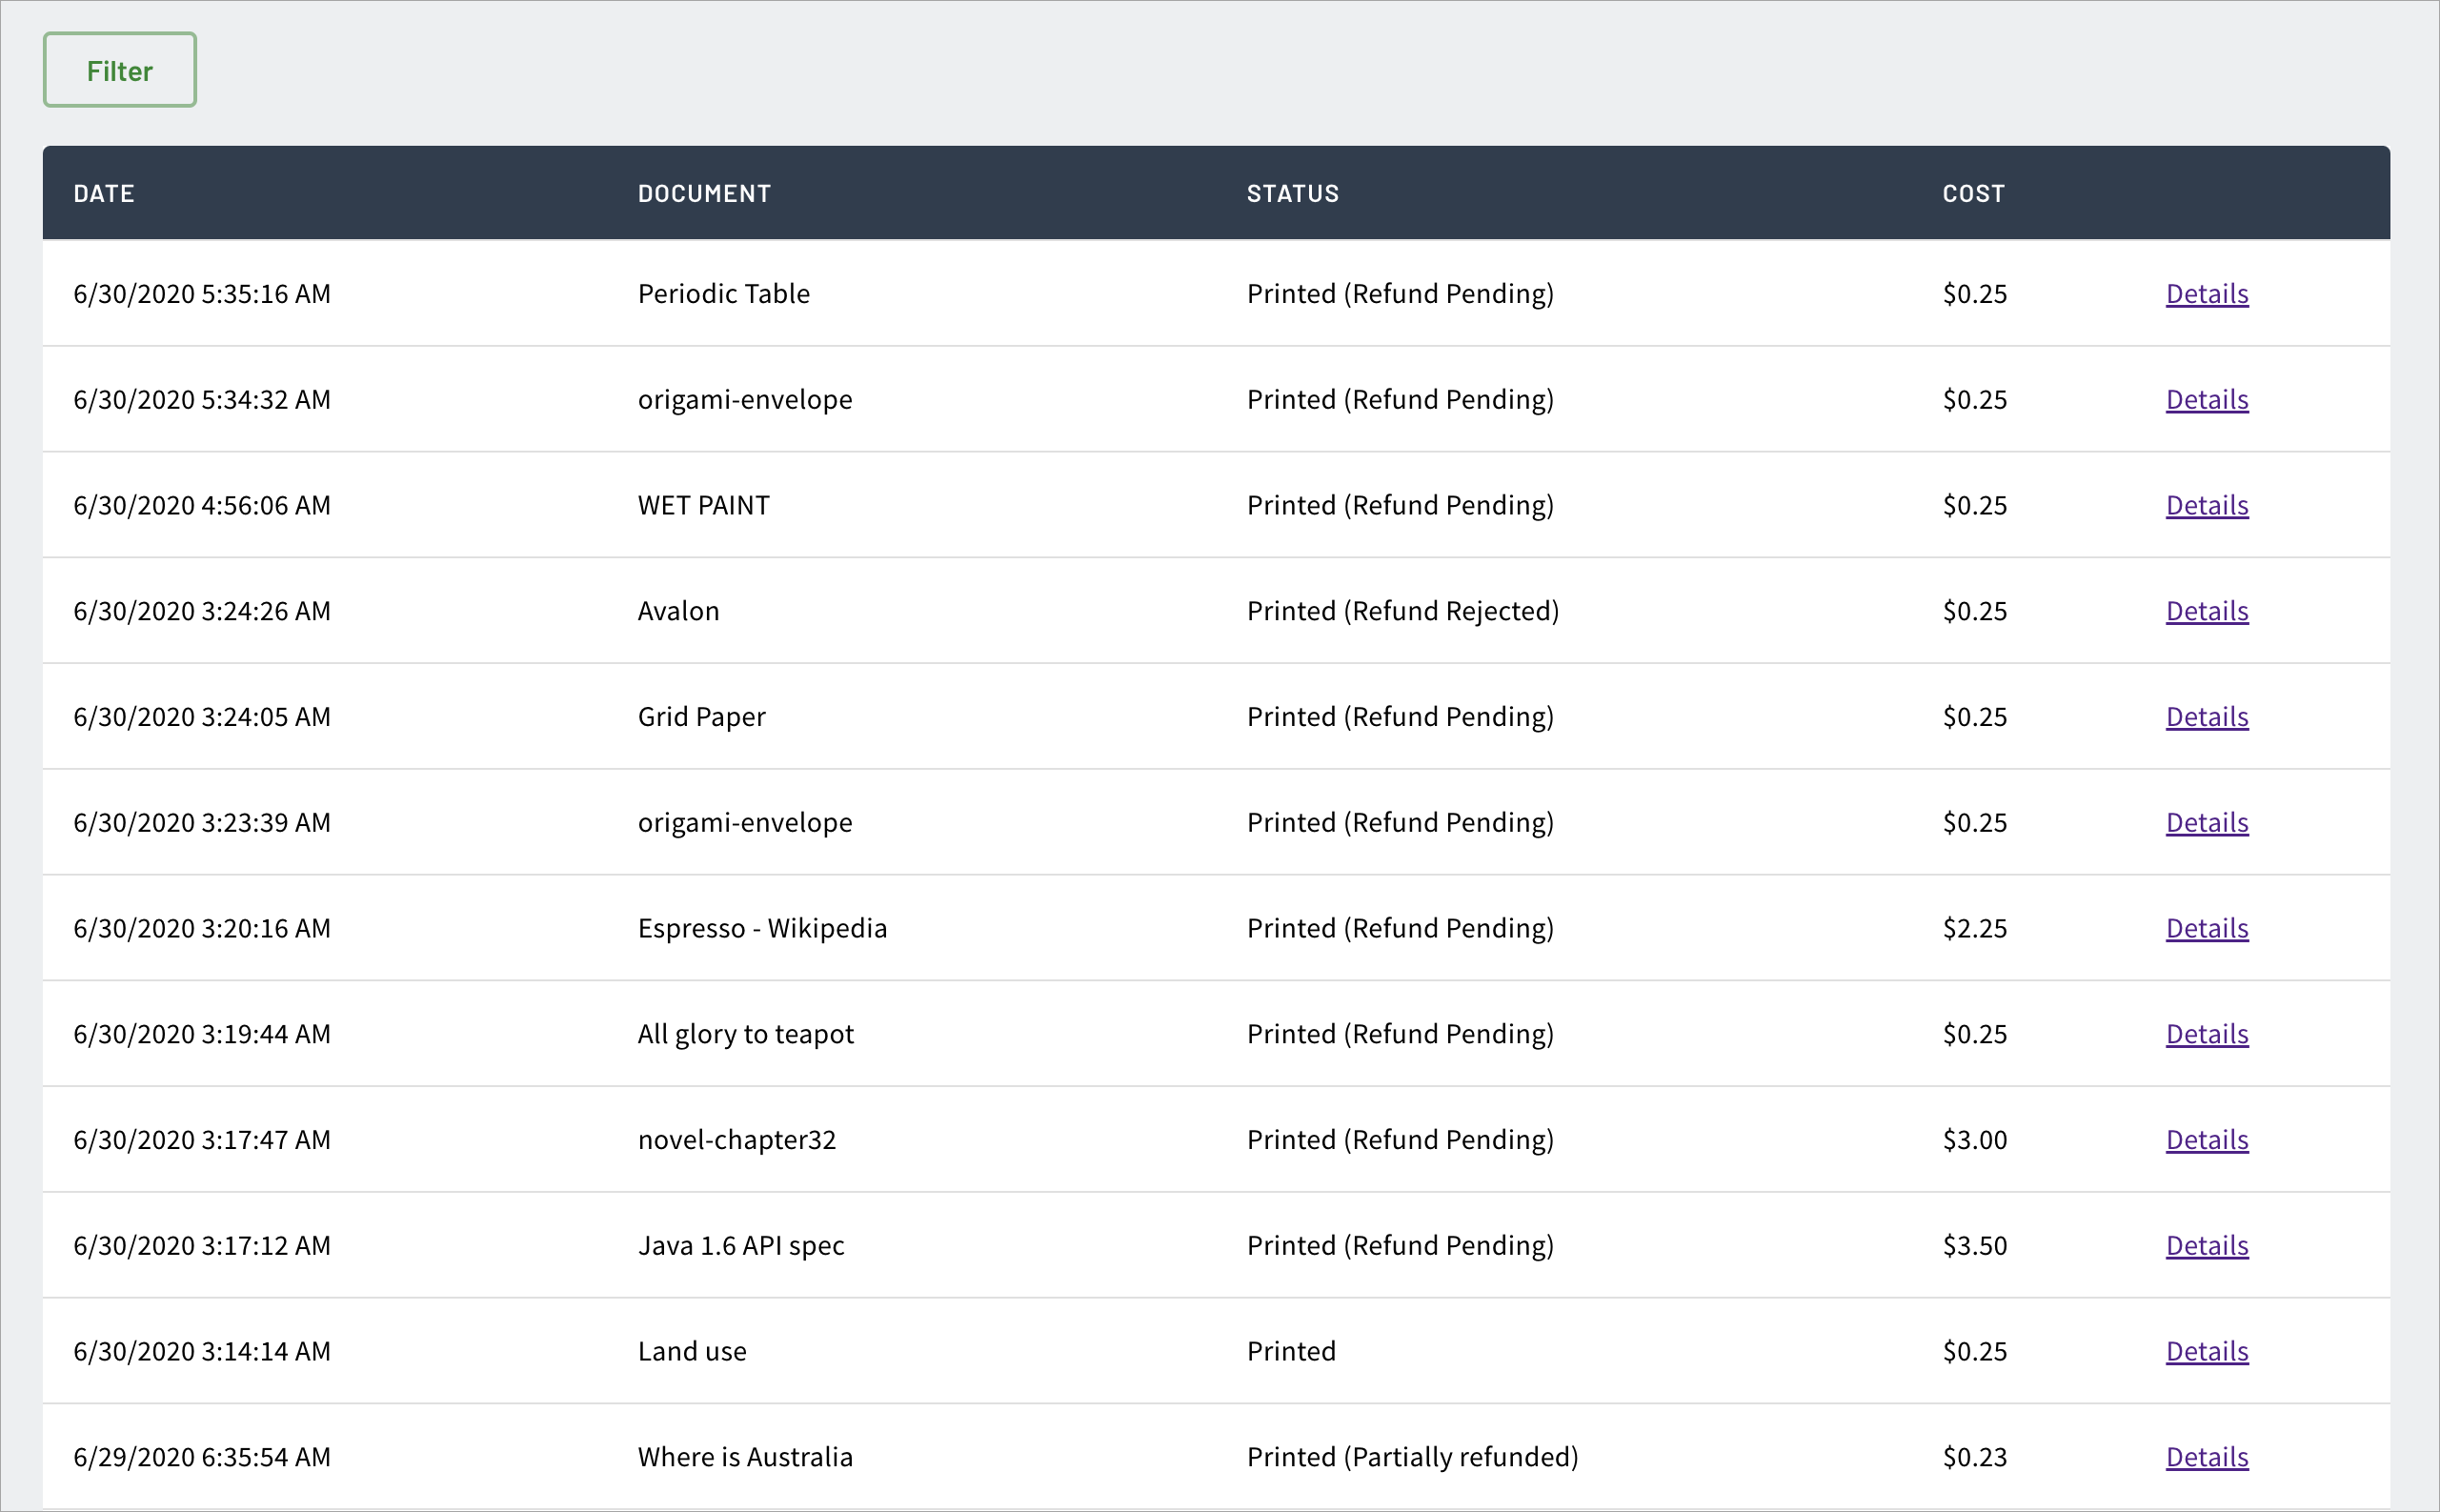The image size is (2440, 1512).
Task: Click the STATUS column header
Action: 1292,194
